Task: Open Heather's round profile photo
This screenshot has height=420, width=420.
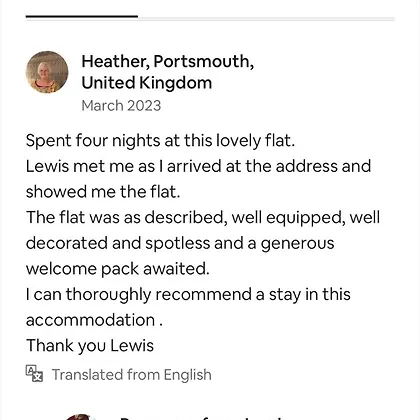Action: (x=47, y=72)
